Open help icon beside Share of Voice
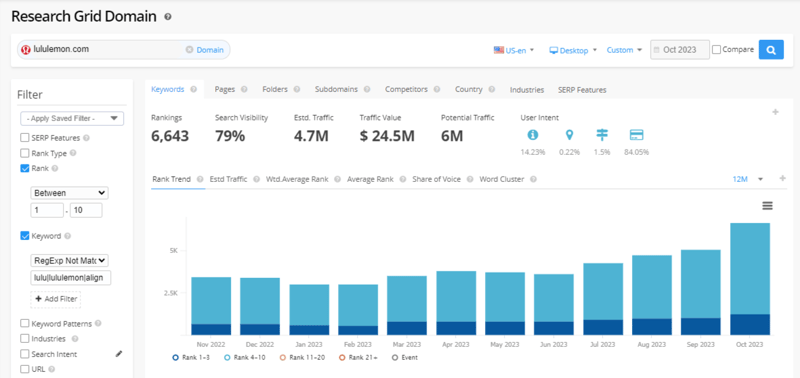This screenshot has height=378, width=800. point(470,180)
